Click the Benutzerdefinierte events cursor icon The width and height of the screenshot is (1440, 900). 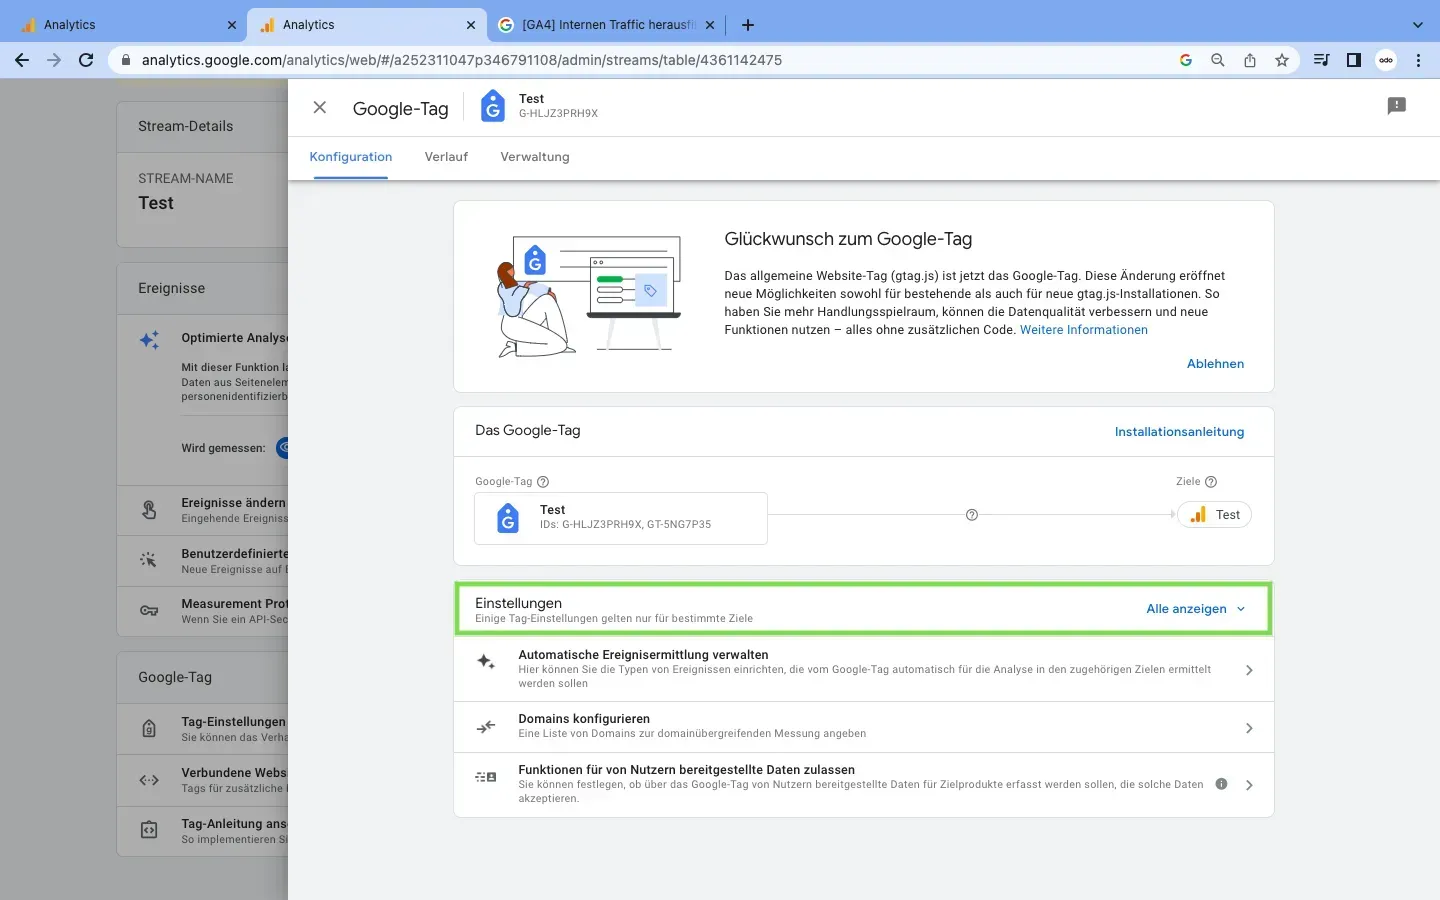coord(149,560)
